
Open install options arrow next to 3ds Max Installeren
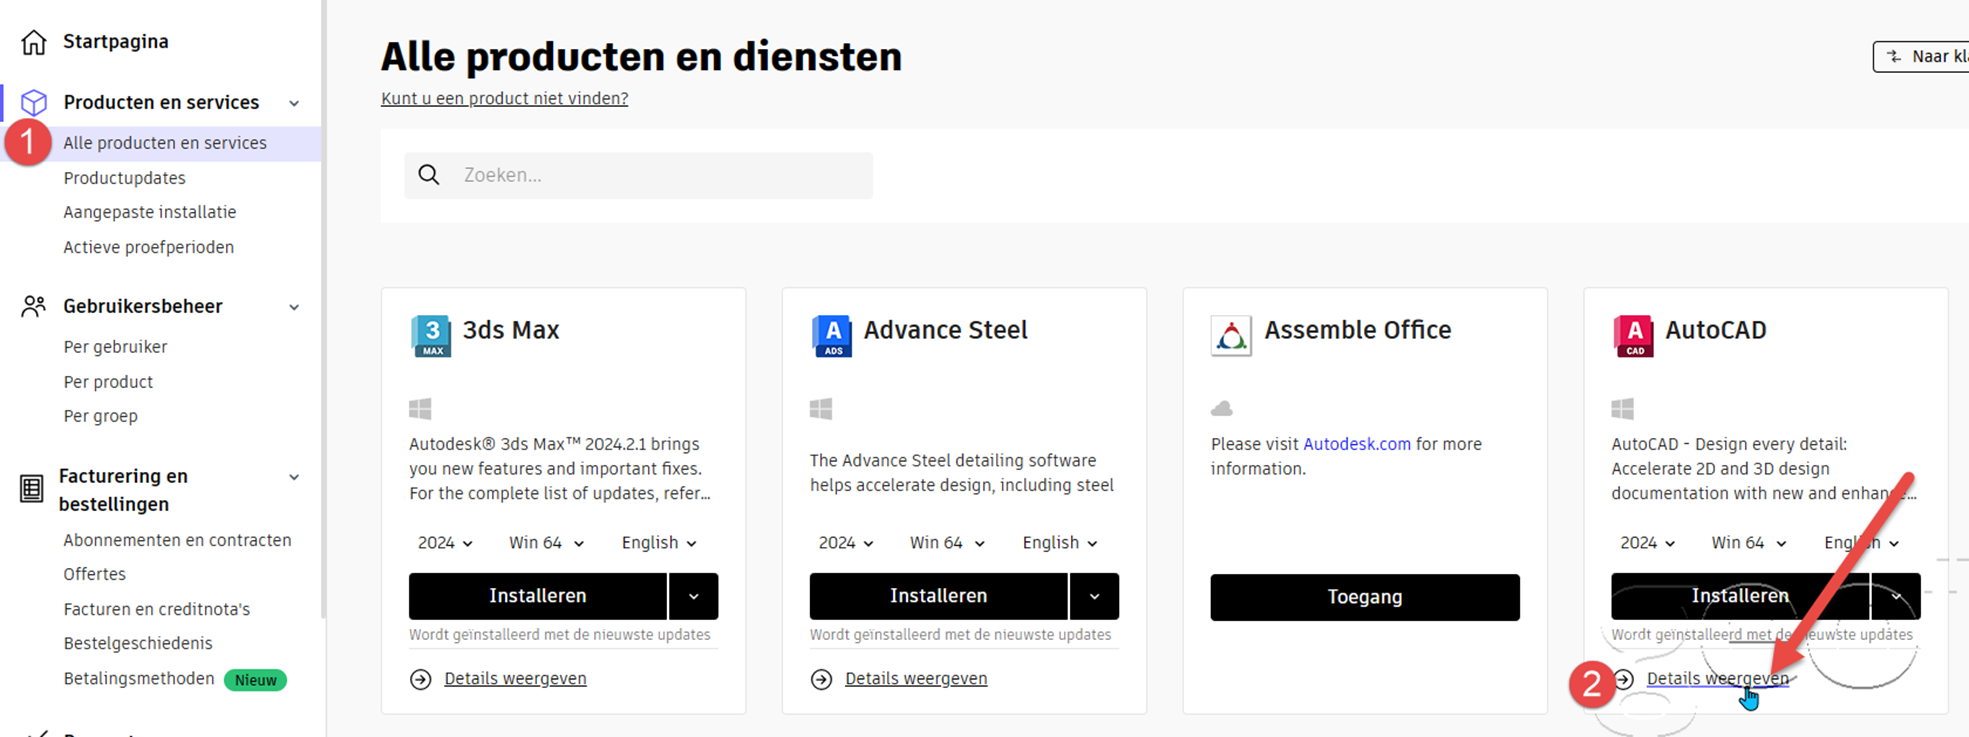[694, 596]
